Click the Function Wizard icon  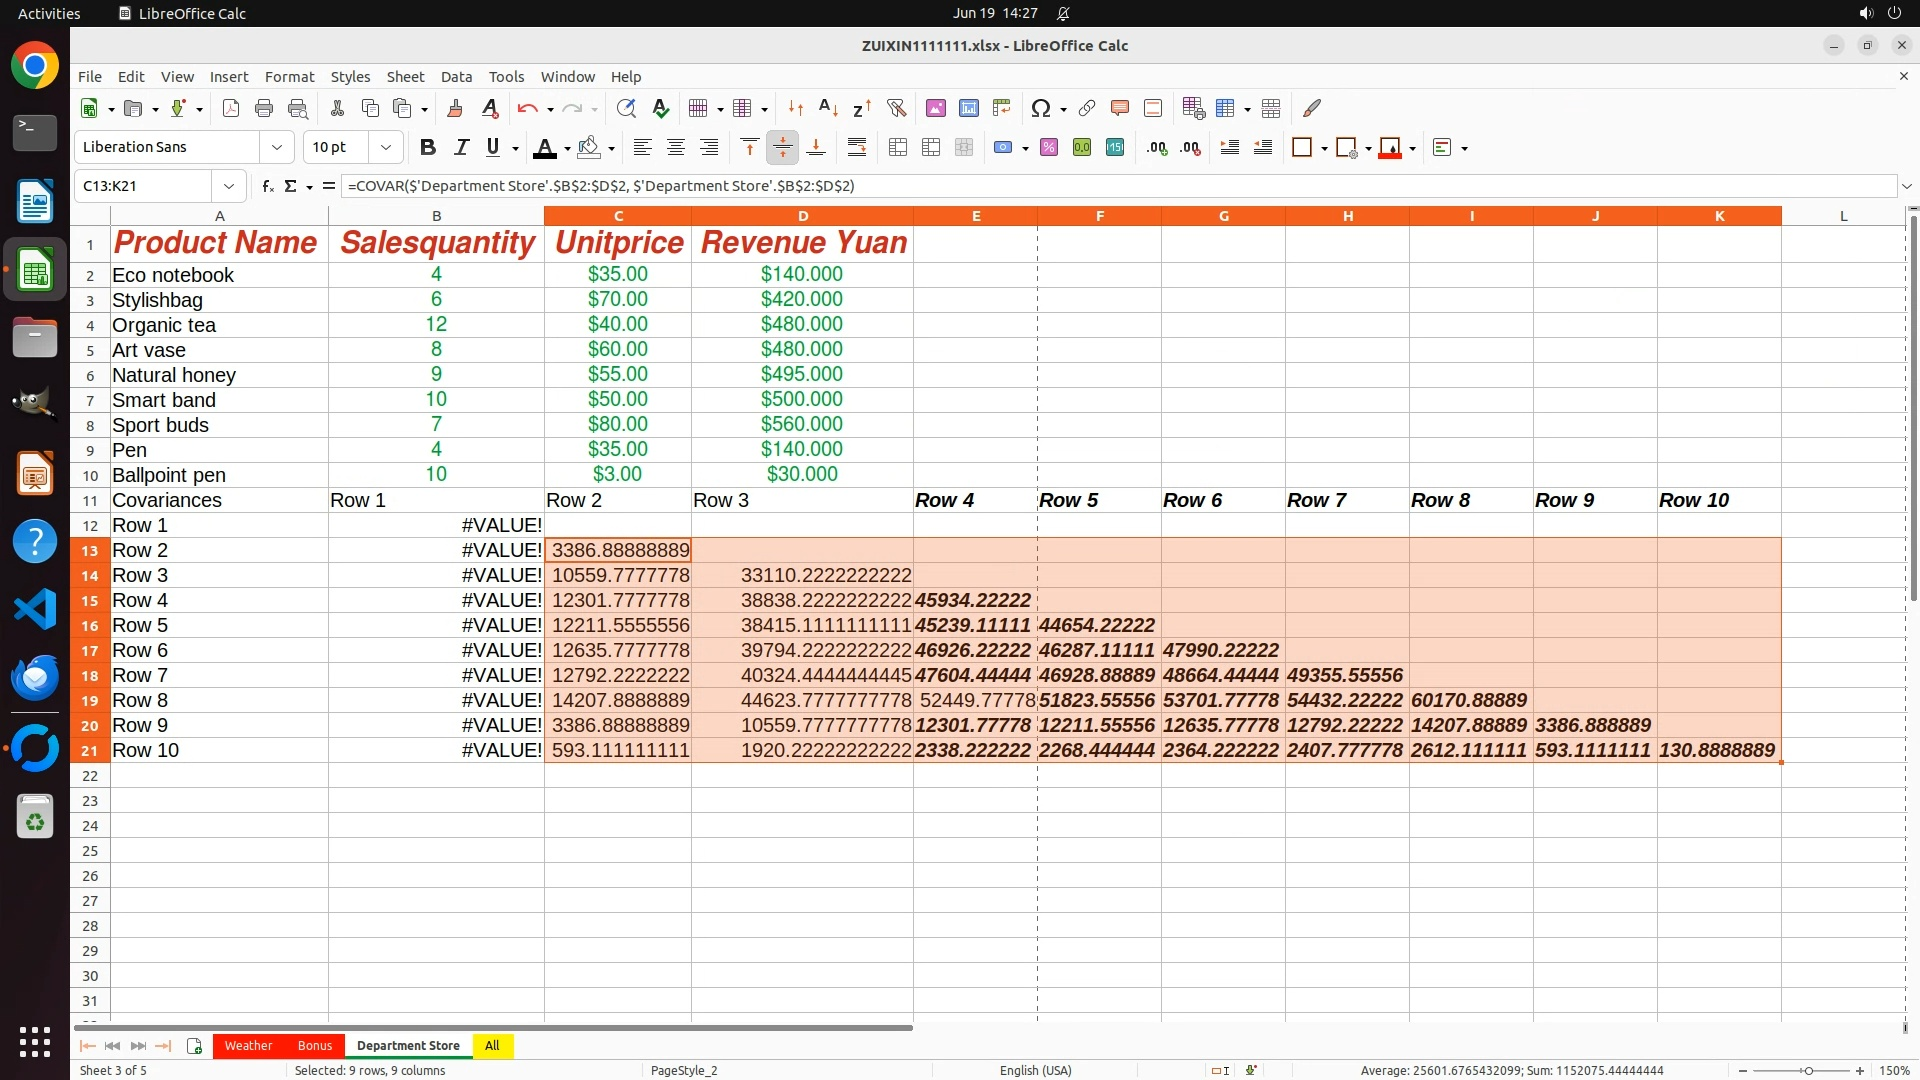[267, 186]
